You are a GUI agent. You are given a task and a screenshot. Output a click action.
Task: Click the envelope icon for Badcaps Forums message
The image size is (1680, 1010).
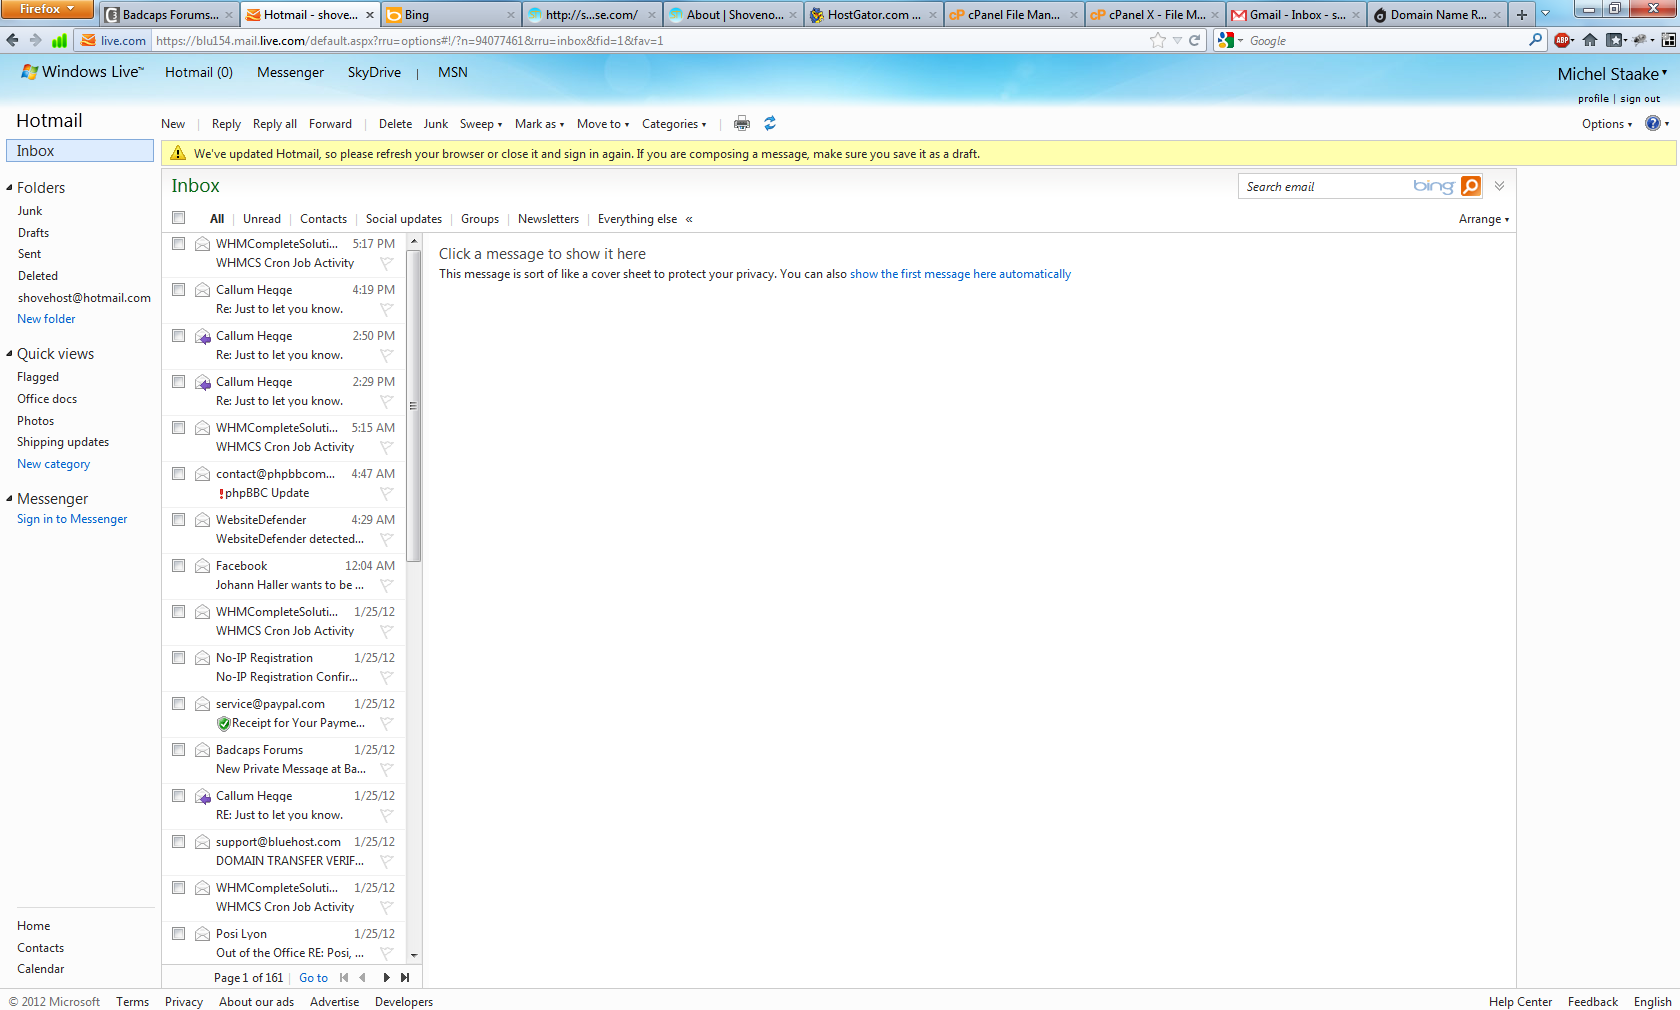(x=202, y=750)
